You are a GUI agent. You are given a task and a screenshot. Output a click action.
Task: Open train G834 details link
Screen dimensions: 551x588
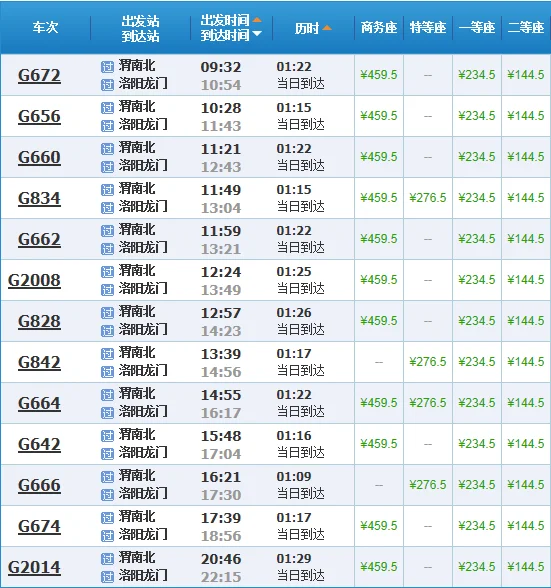pos(39,198)
